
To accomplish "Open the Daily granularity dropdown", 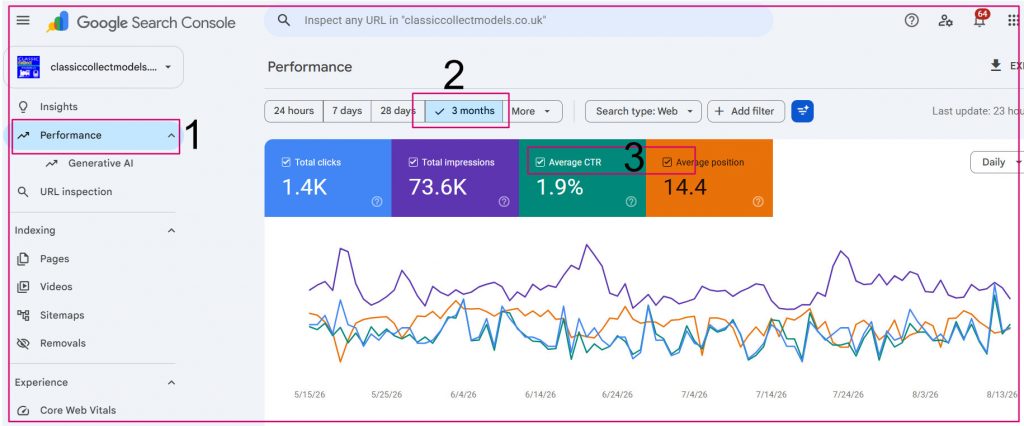I will coord(999,162).
